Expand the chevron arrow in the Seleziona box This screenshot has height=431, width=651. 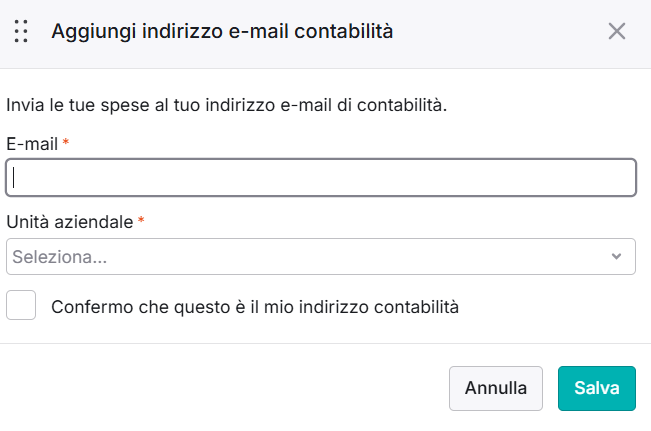click(x=617, y=257)
